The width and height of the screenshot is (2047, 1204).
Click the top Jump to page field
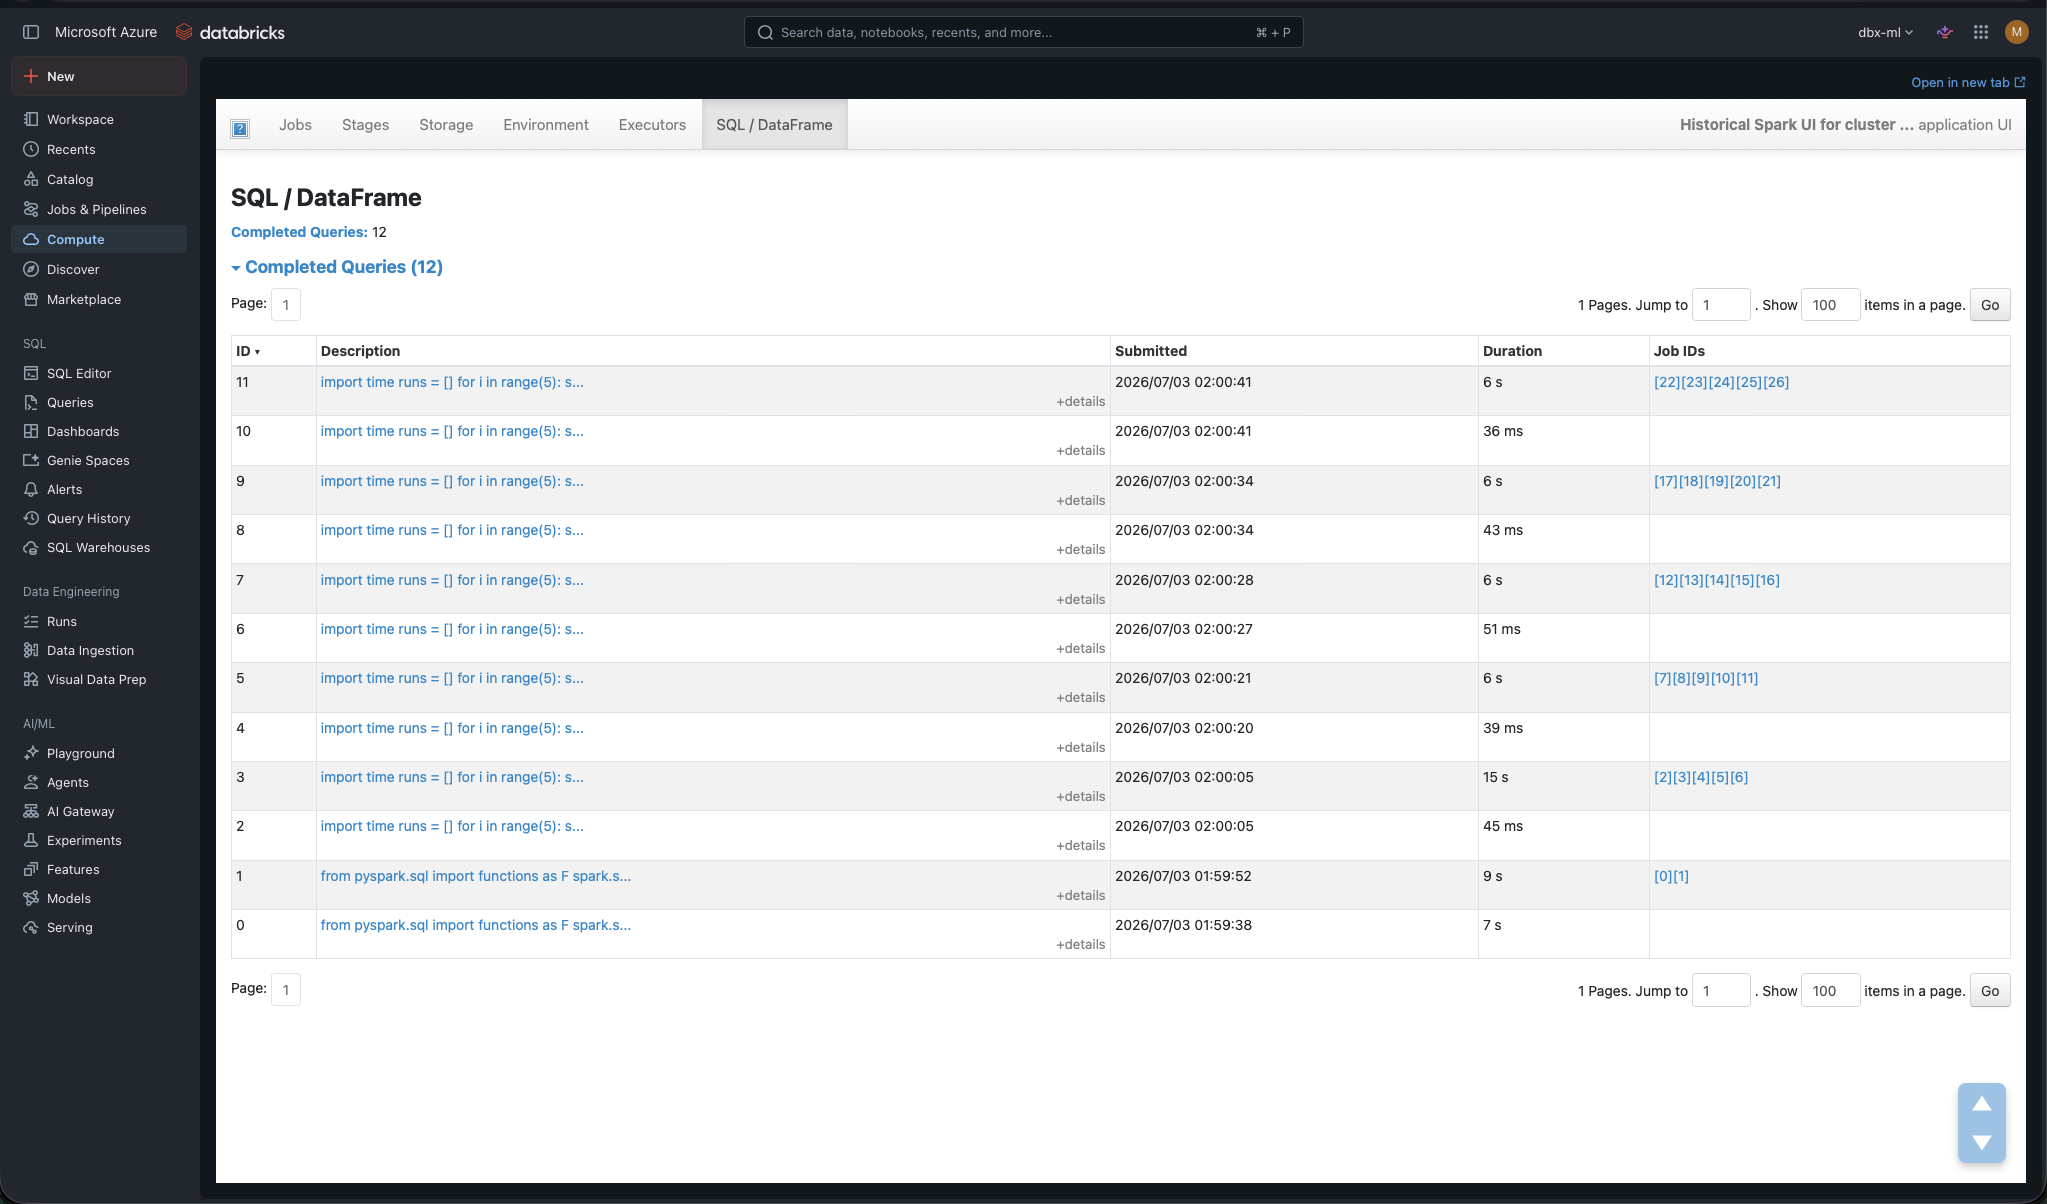click(x=1720, y=305)
